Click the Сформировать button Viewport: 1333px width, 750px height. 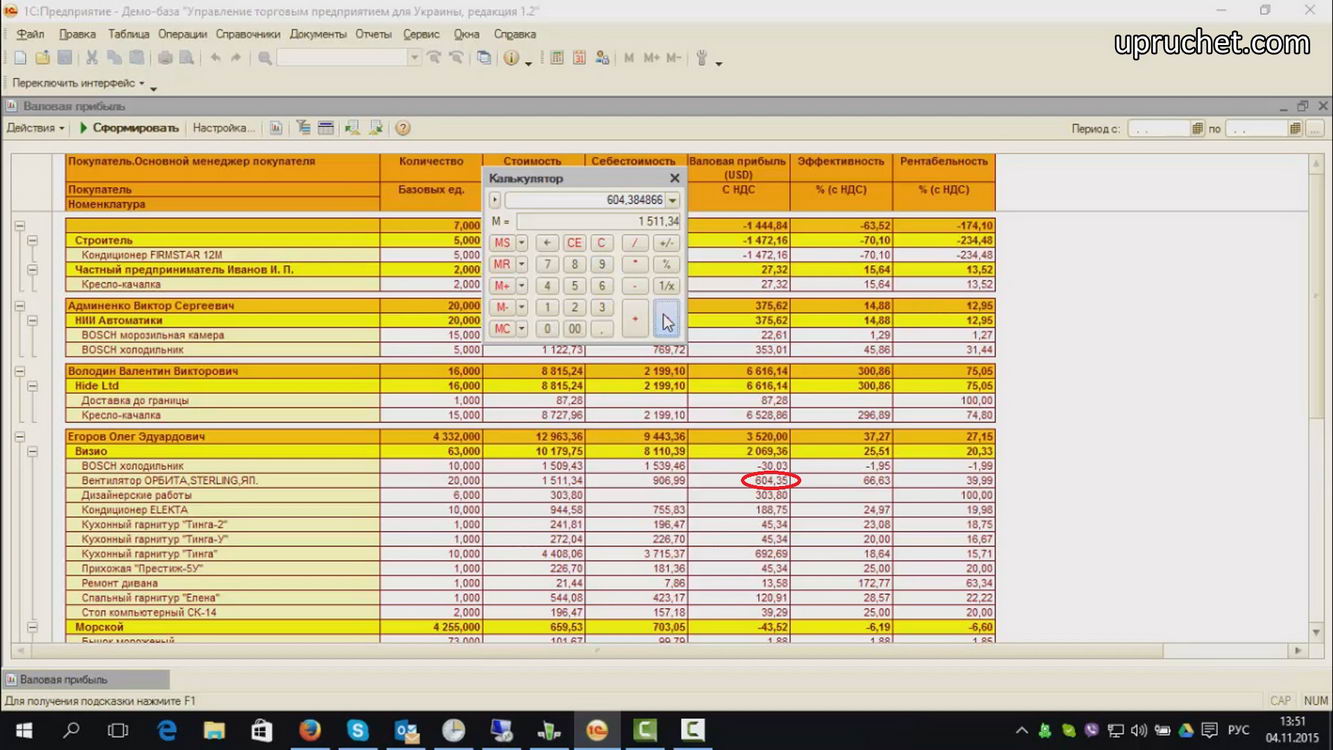point(129,128)
